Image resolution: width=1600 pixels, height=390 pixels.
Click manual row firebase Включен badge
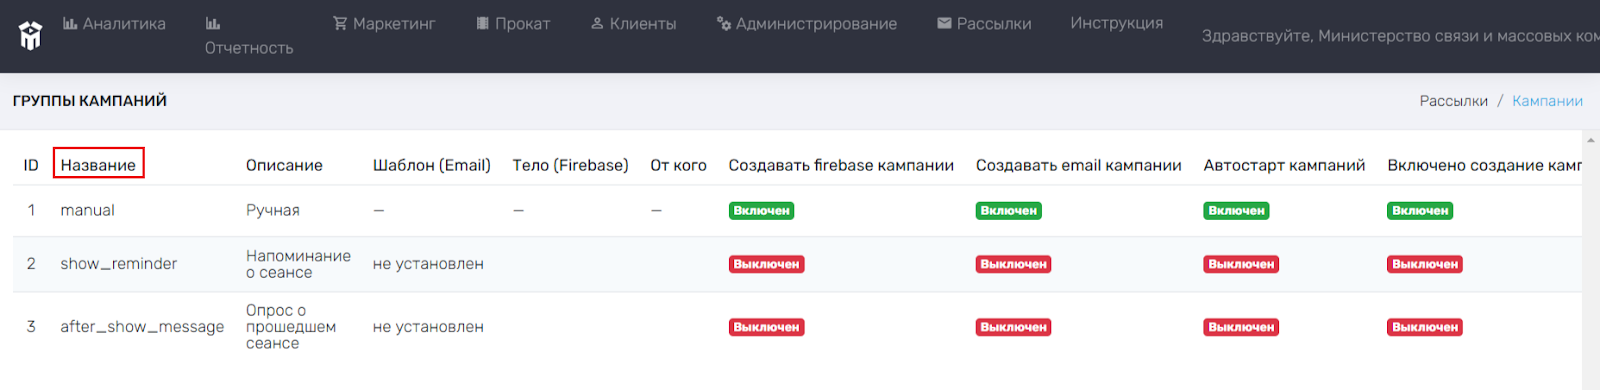point(761,211)
